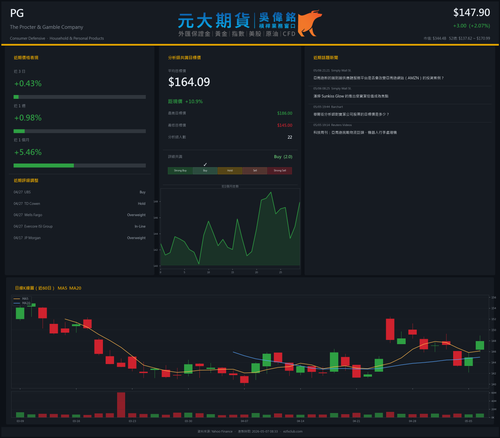The width and height of the screenshot is (500, 438).
Task: Click the +5.46% one-month performance value
Action: [x=28, y=152]
